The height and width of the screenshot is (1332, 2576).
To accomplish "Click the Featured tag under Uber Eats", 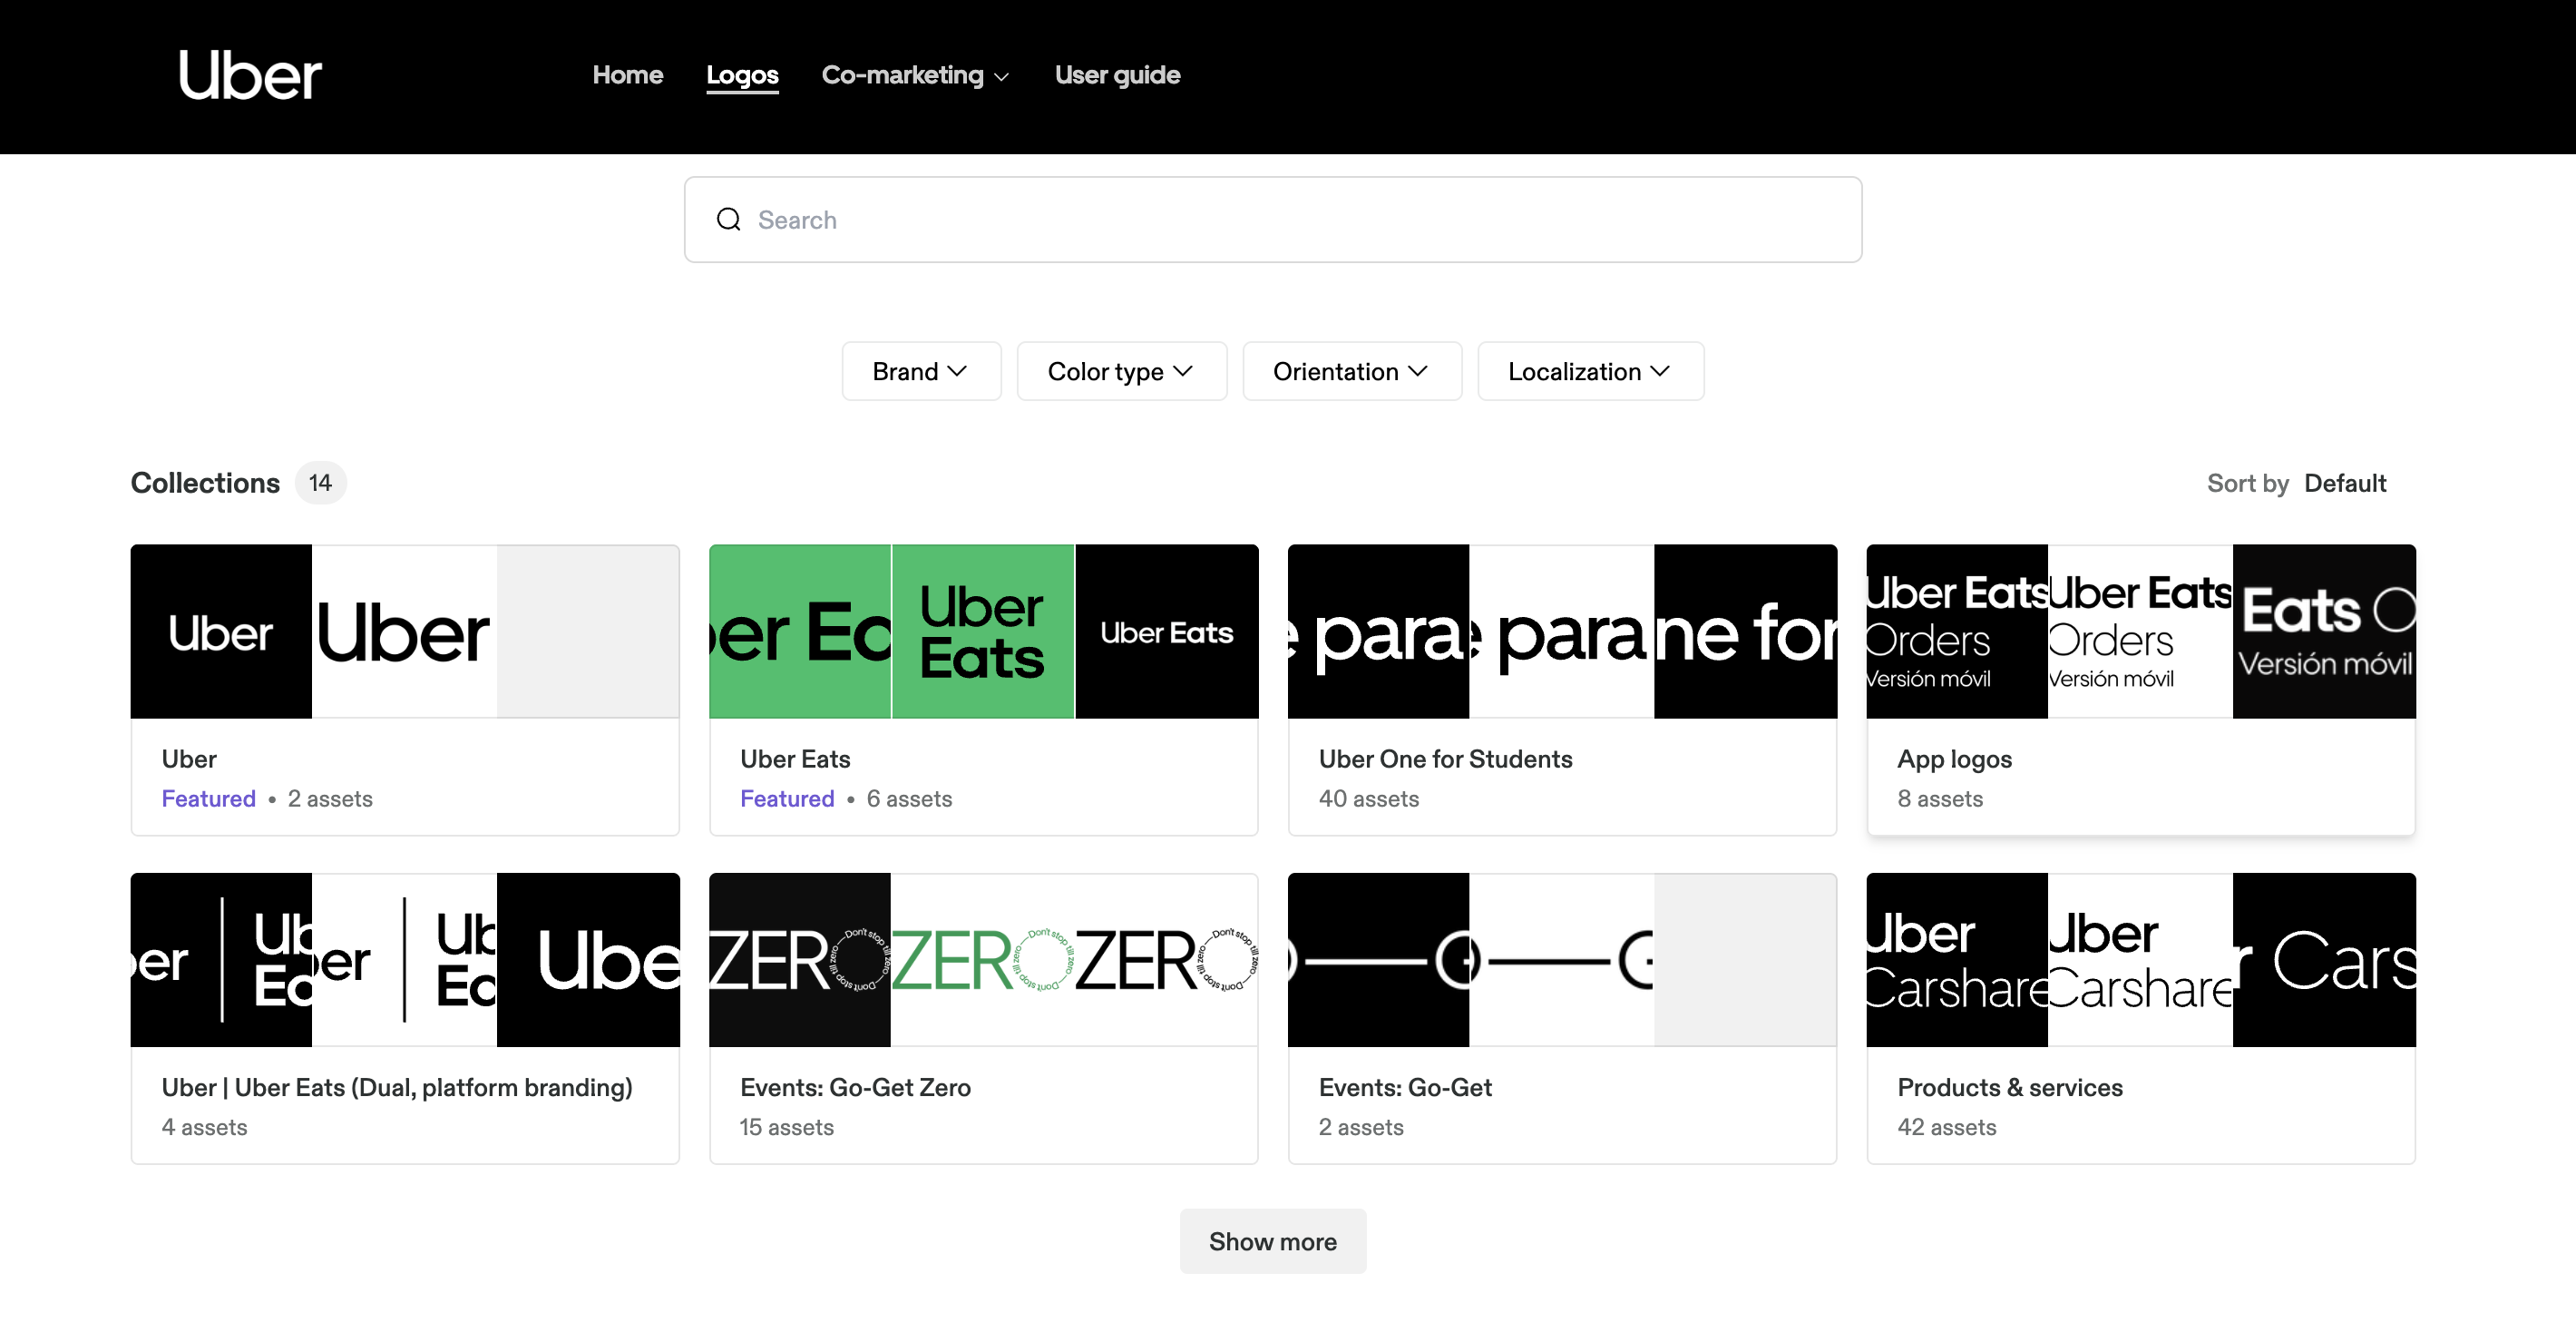I will 787,798.
